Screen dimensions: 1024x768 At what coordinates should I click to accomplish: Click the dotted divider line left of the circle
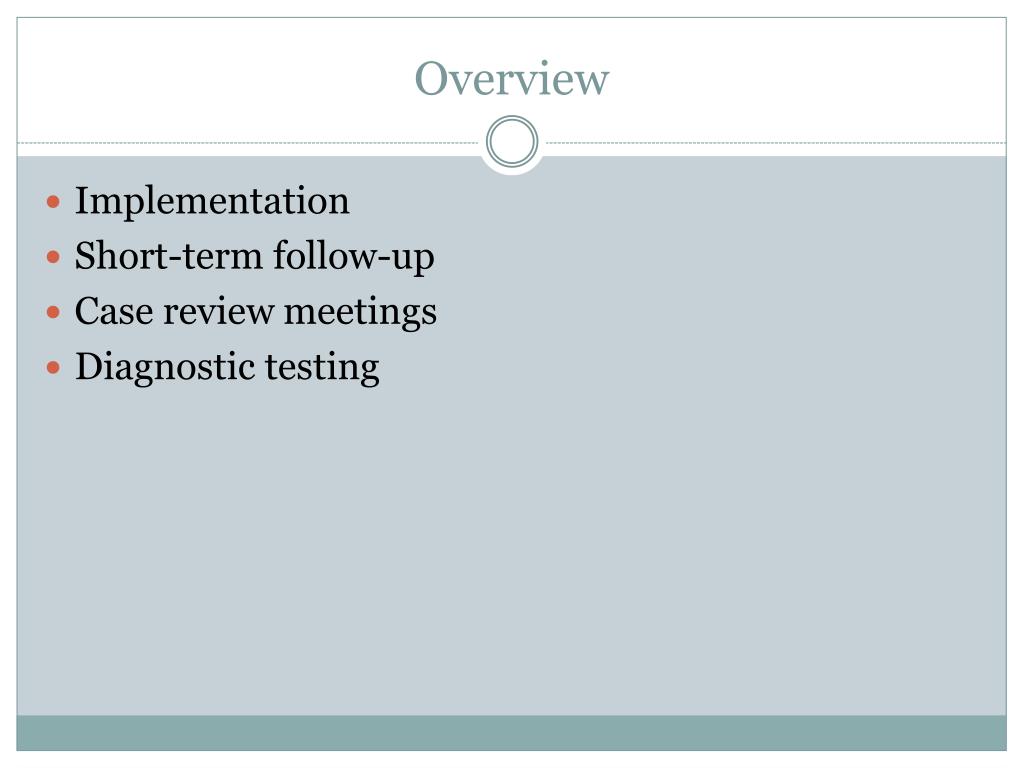pos(248,142)
